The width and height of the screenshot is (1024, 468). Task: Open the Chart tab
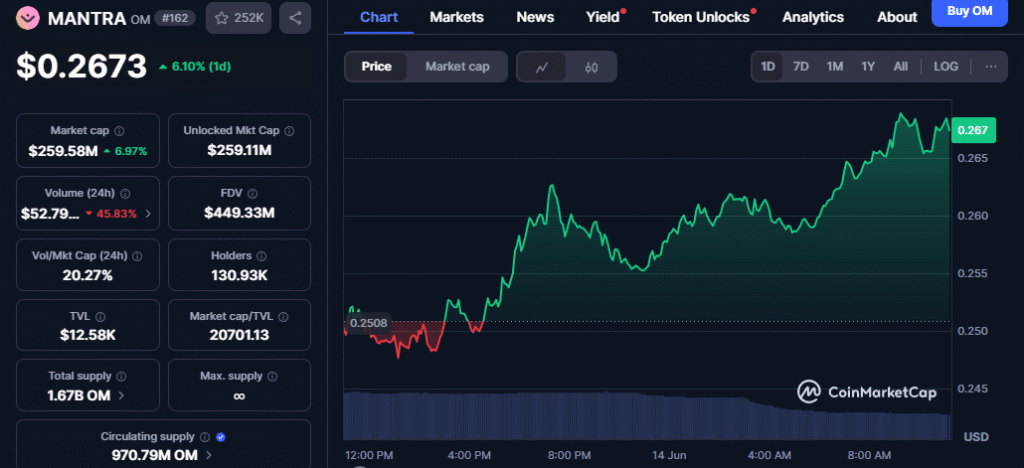(x=379, y=18)
